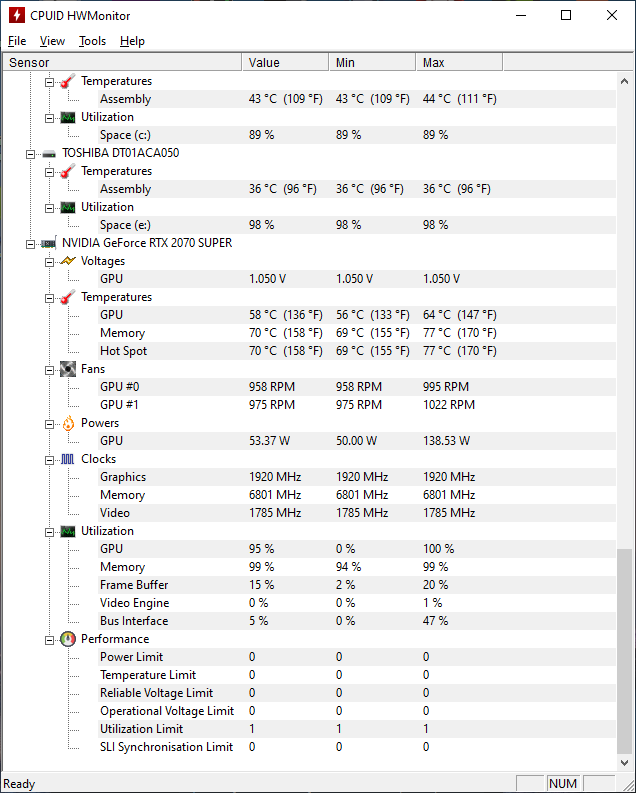Viewport: 636px width, 793px height.
Task: Click the Sensor column header
Action: pyautogui.click(x=120, y=63)
